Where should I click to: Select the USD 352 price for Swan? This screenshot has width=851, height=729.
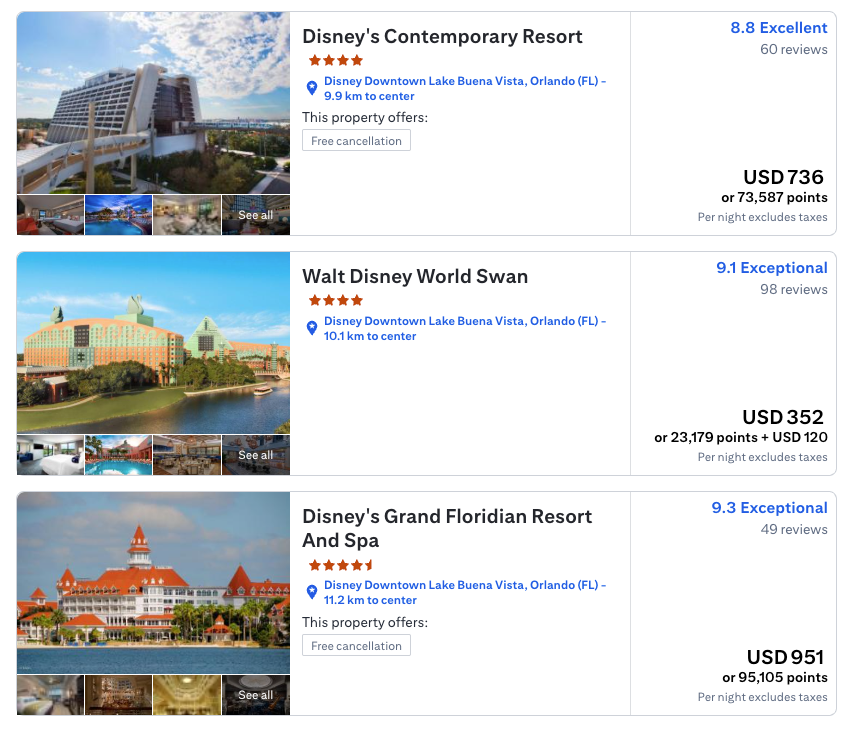coord(783,417)
